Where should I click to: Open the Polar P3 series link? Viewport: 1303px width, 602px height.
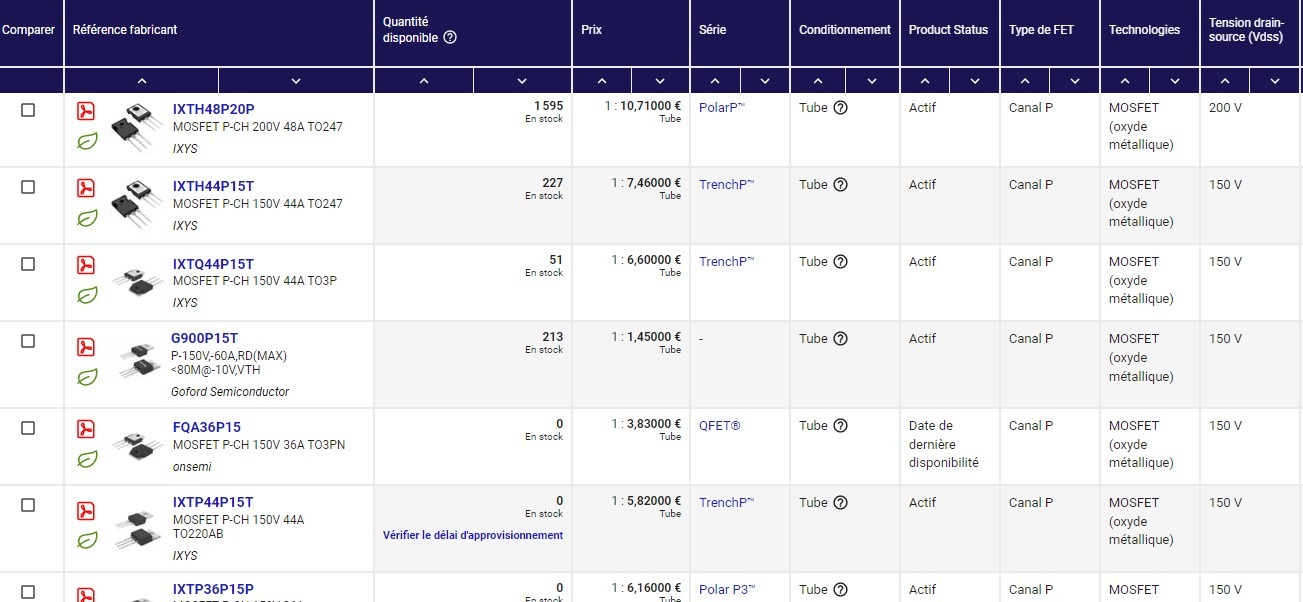pyautogui.click(x=727, y=590)
